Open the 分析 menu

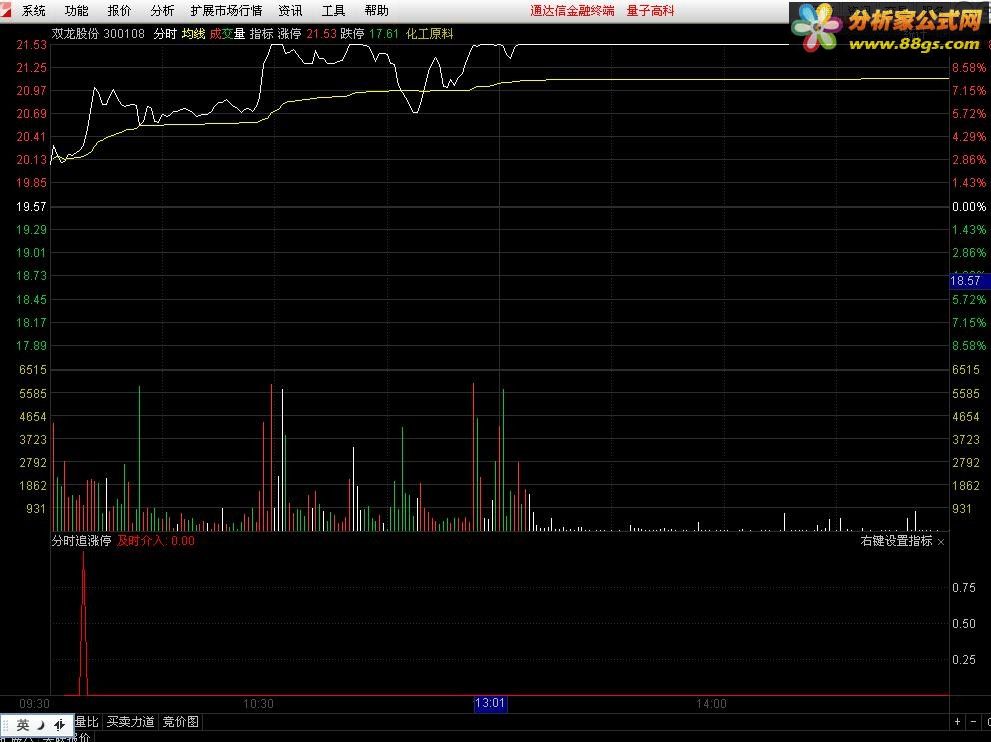point(162,11)
